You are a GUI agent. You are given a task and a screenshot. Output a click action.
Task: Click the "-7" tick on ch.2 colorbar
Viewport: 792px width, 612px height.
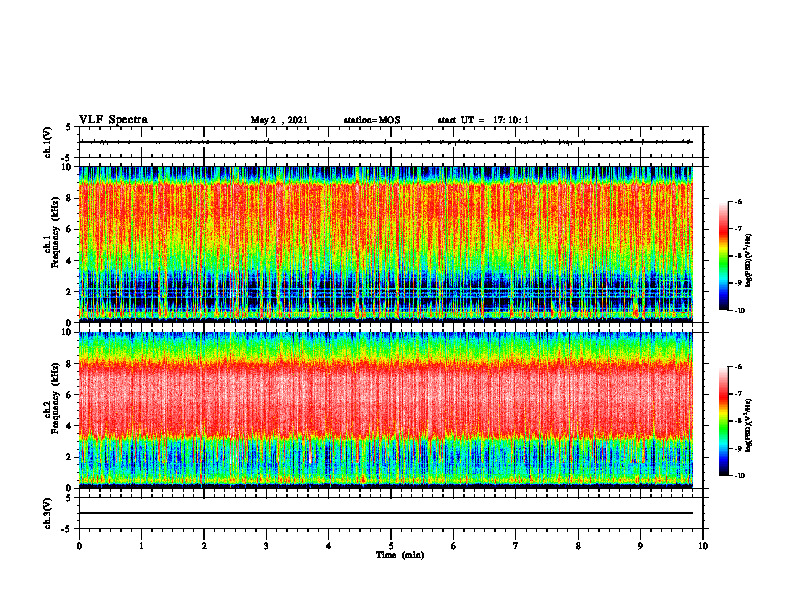[x=738, y=394]
